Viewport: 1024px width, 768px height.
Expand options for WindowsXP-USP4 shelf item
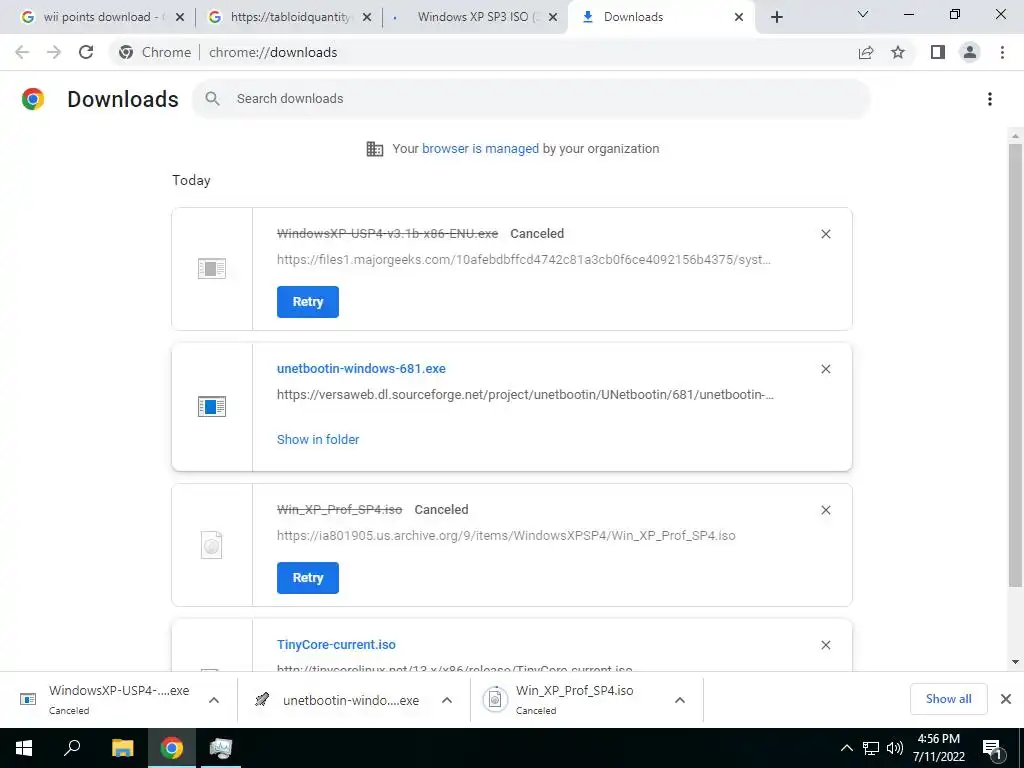tap(214, 700)
